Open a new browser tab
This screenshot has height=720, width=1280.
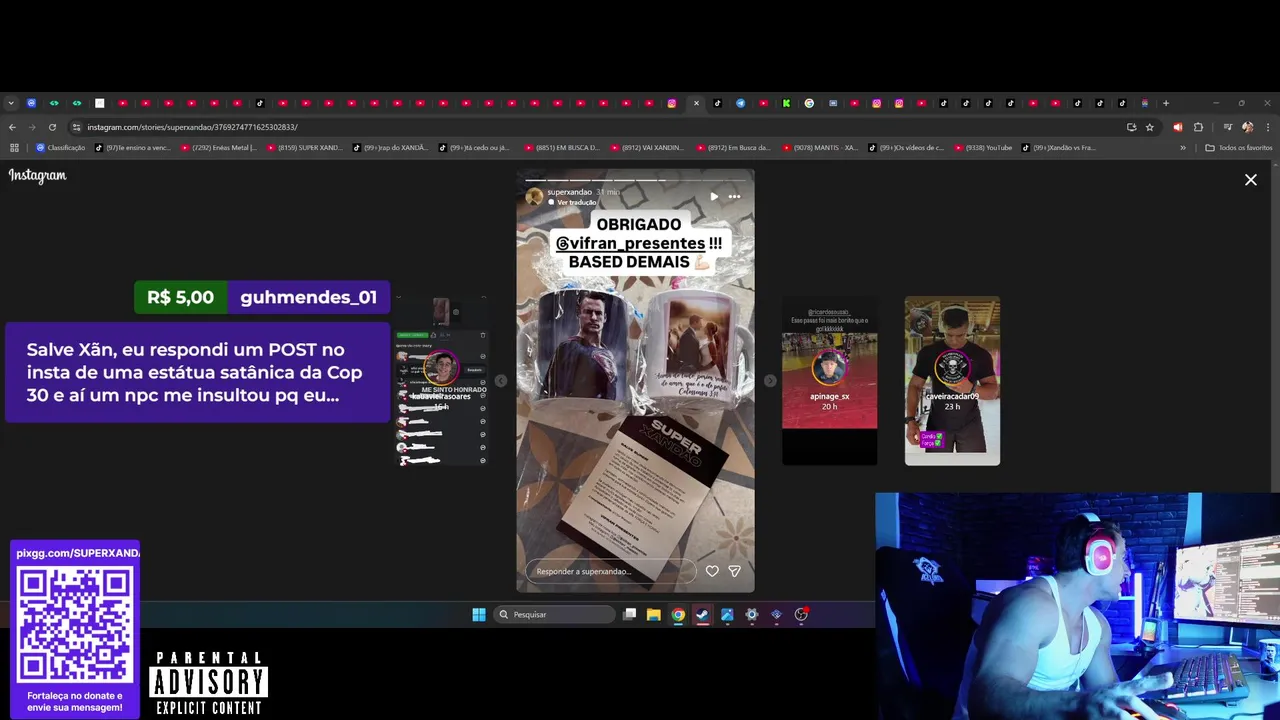point(1166,103)
